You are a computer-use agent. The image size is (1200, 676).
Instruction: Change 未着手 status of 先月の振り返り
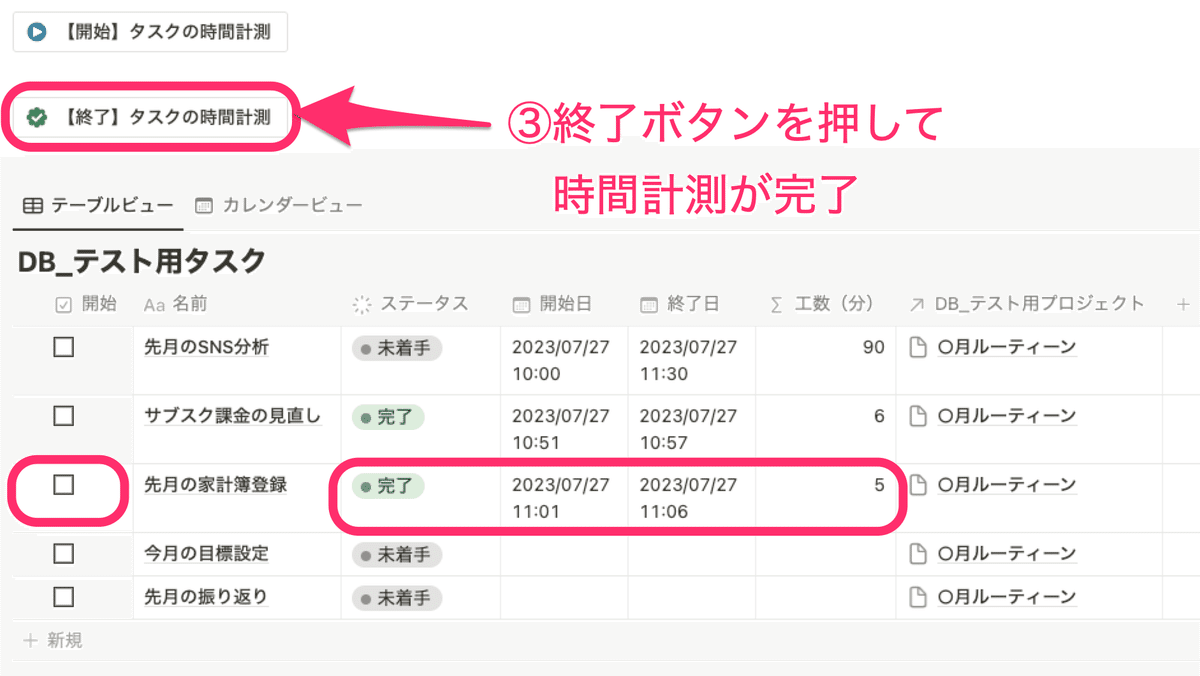(x=397, y=598)
